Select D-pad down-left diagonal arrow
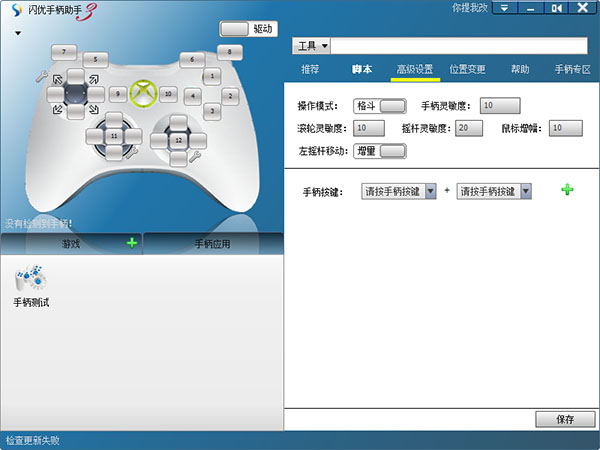 57,109
